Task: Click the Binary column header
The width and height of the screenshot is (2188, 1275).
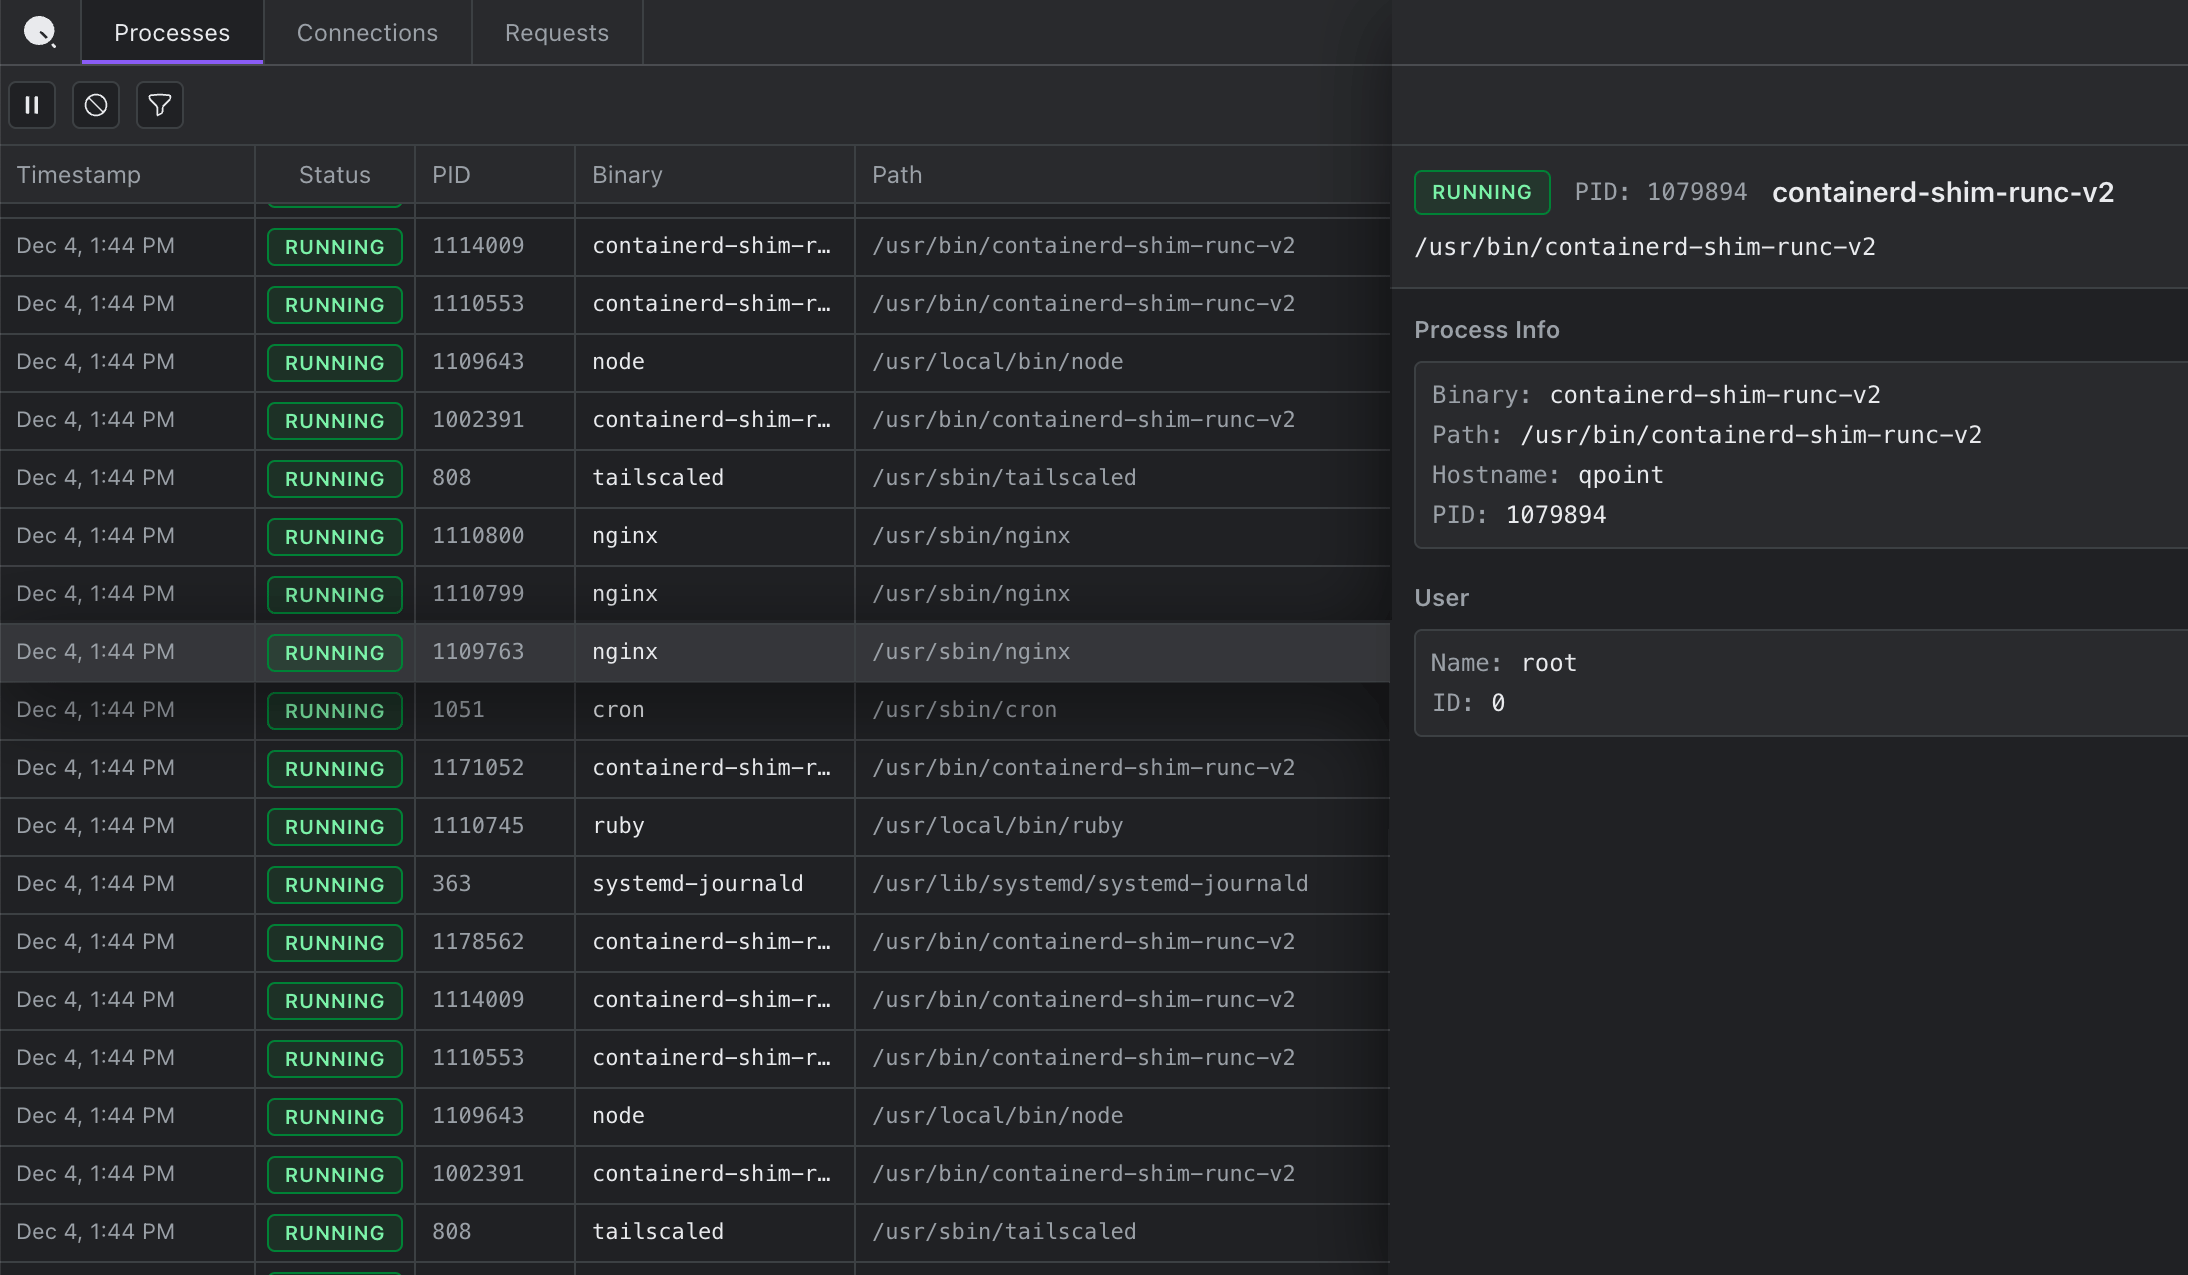Action: 627,175
